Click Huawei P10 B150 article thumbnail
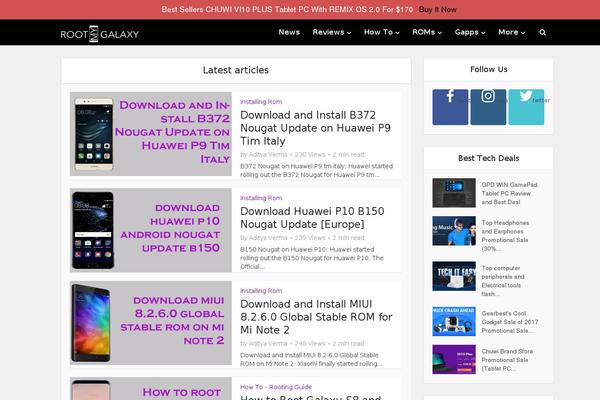600x400 pixels. coord(151,230)
